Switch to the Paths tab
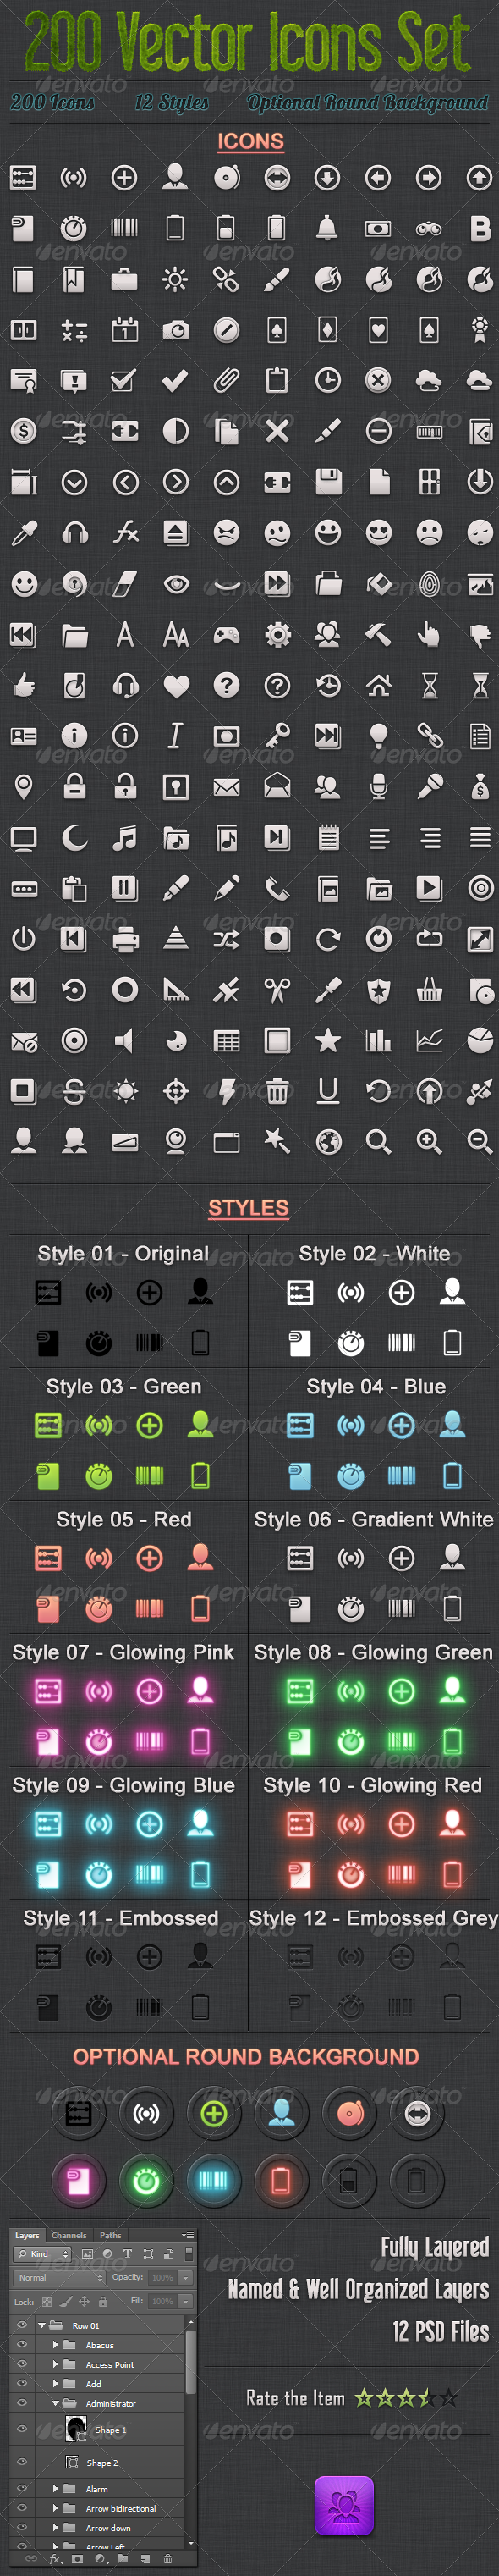 click(x=110, y=2236)
